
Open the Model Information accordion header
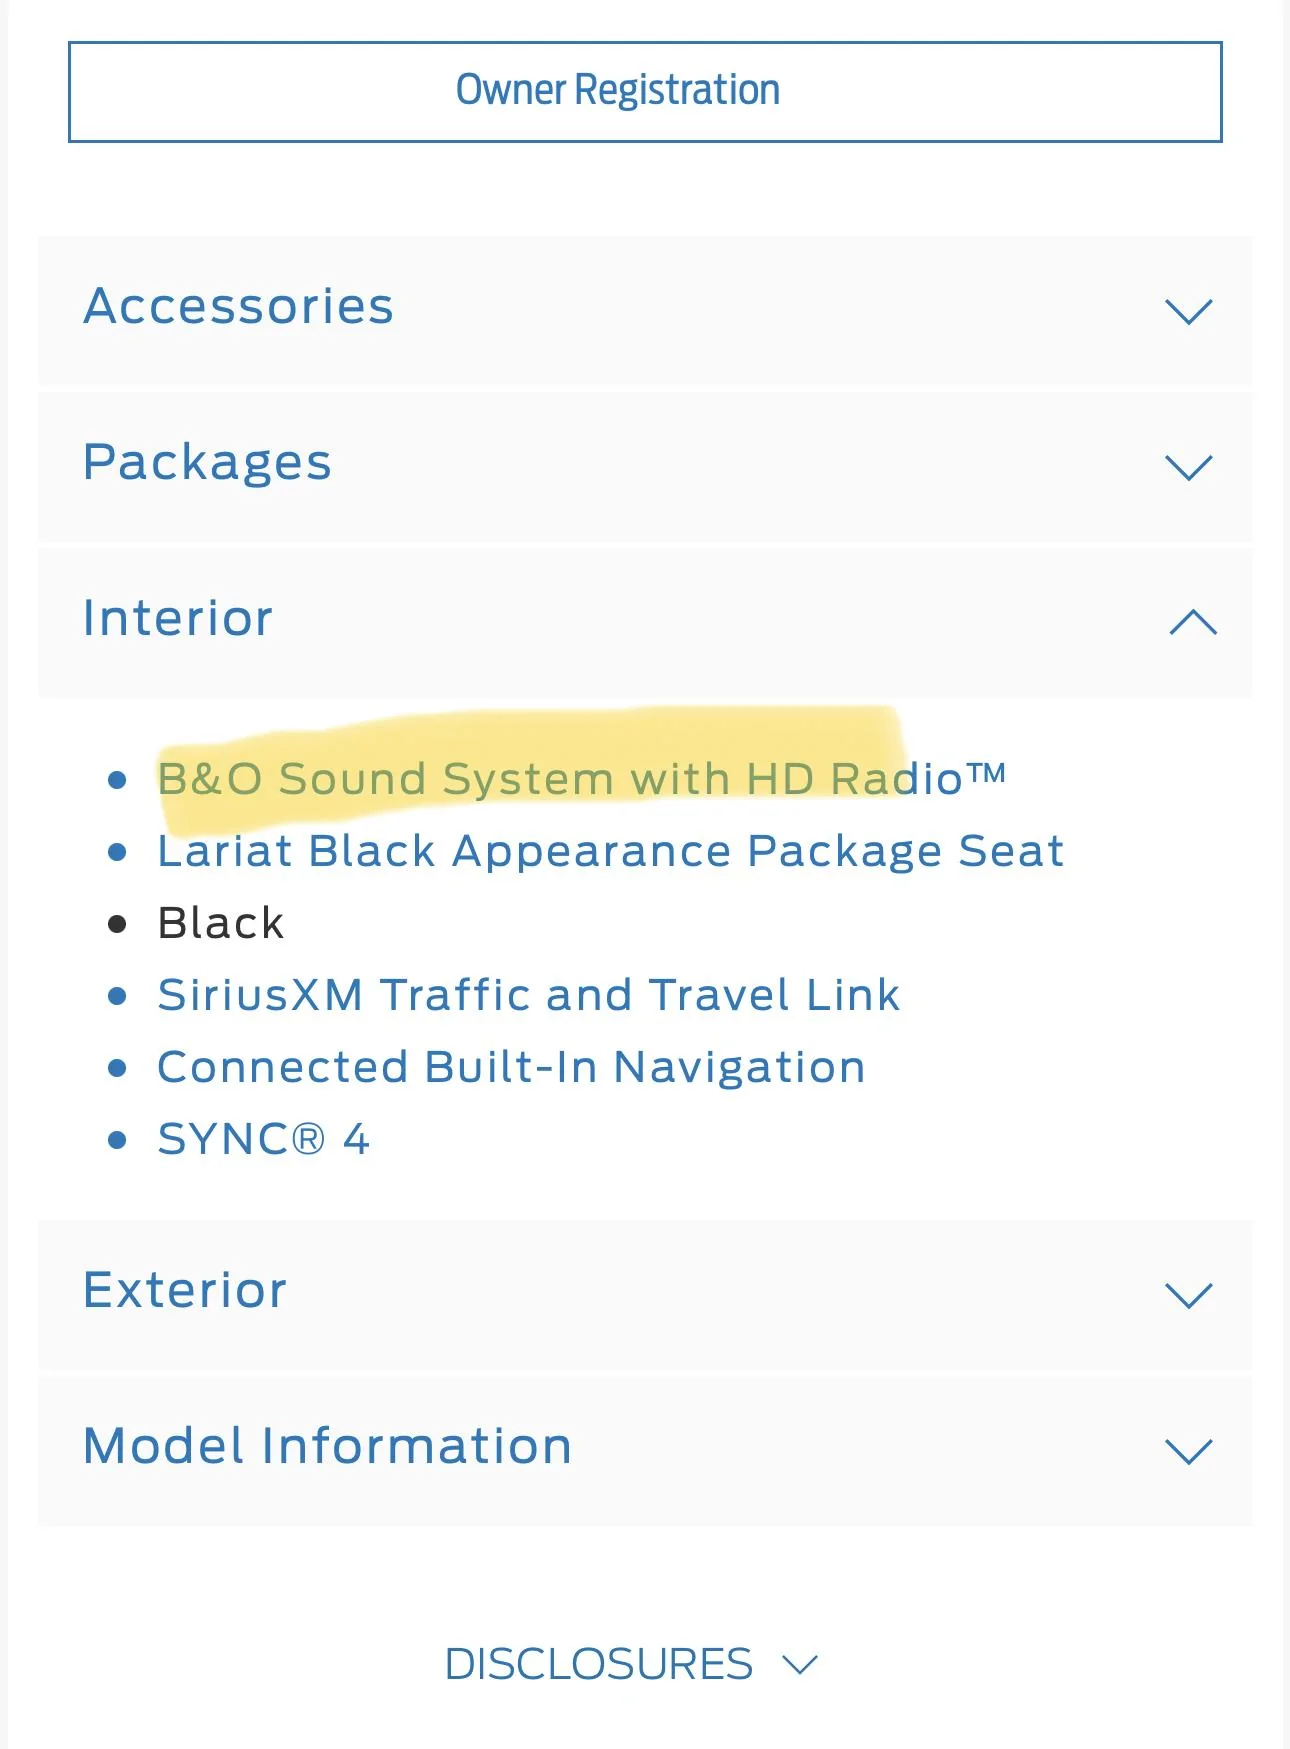(x=328, y=1446)
